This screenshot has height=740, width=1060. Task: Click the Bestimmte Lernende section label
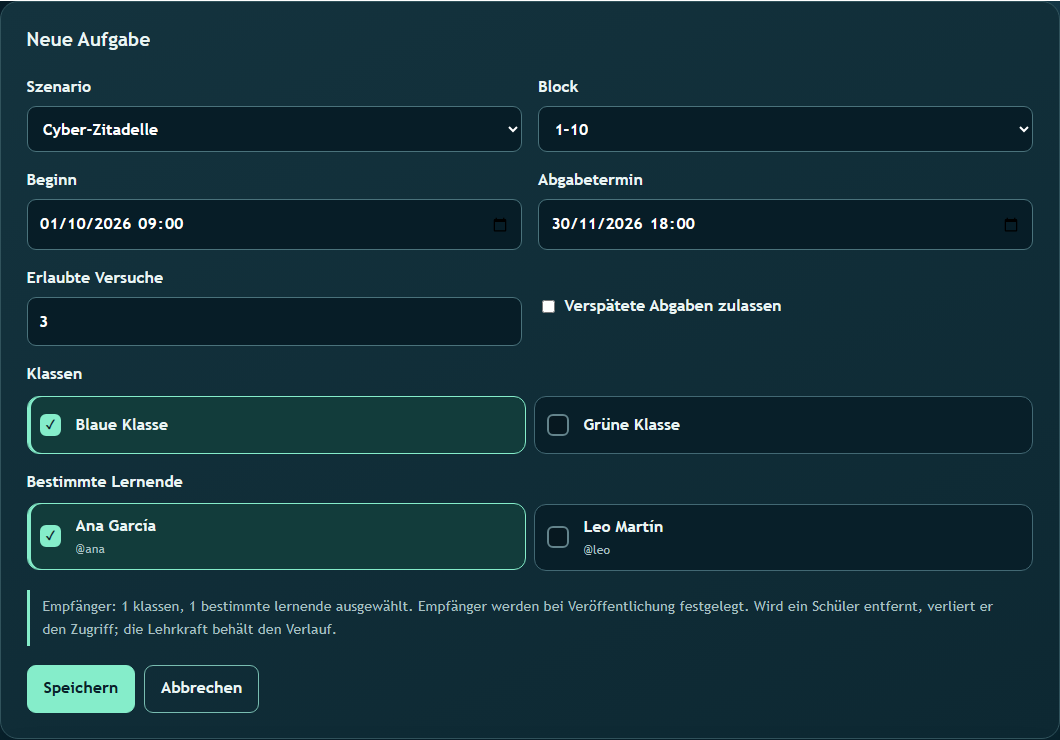coord(105,482)
